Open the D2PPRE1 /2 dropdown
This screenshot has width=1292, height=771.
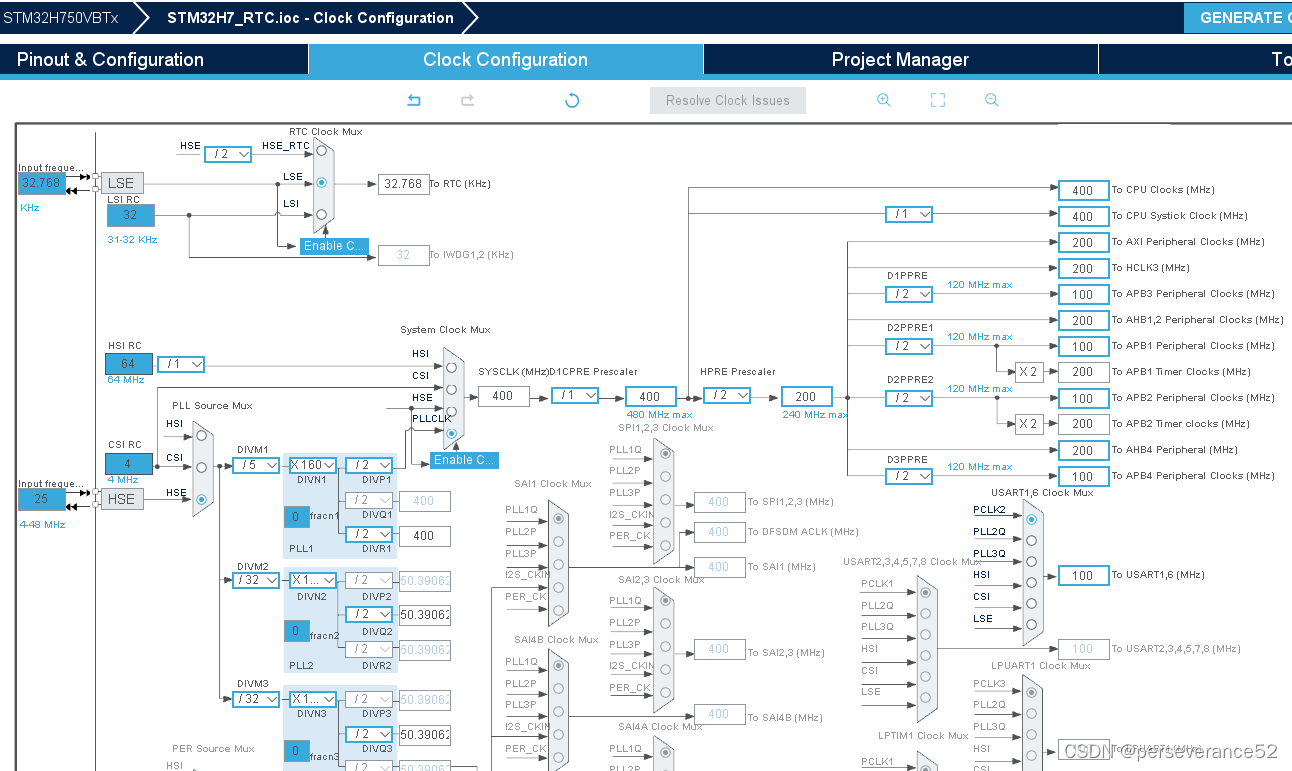(909, 346)
